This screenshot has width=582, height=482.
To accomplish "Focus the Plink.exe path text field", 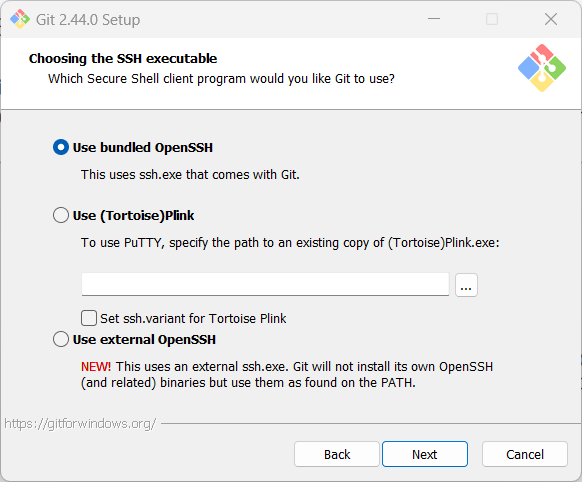I will (265, 285).
